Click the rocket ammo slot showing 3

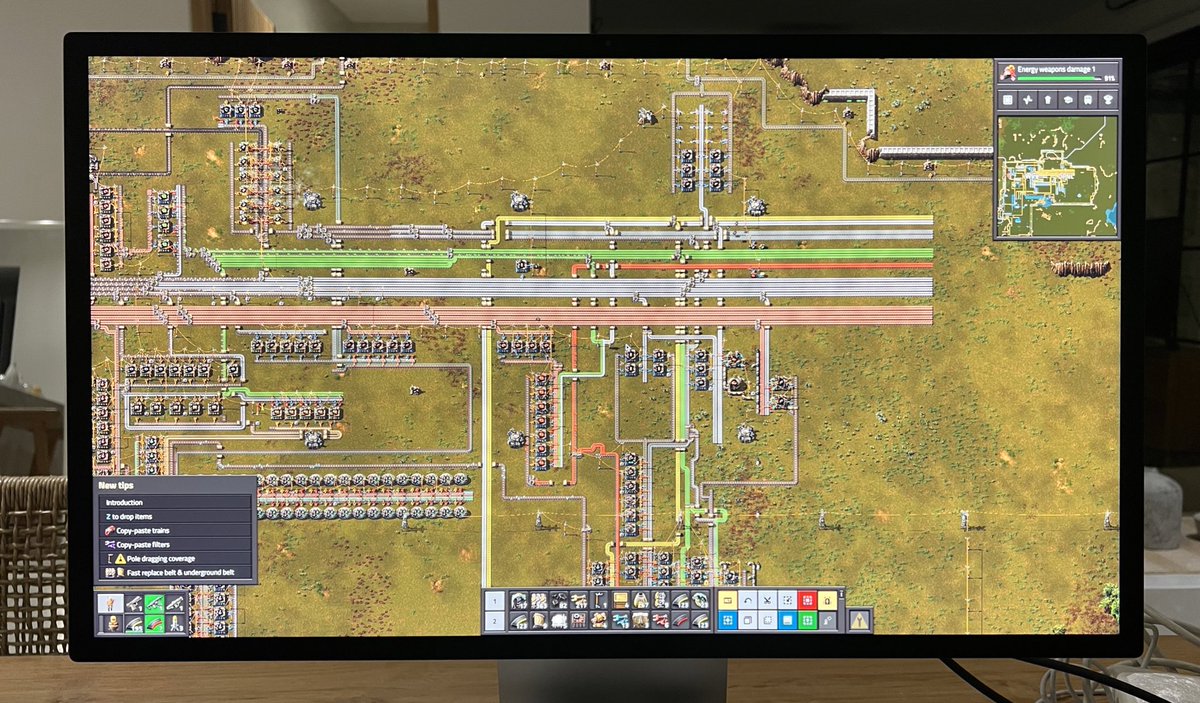click(x=175, y=623)
